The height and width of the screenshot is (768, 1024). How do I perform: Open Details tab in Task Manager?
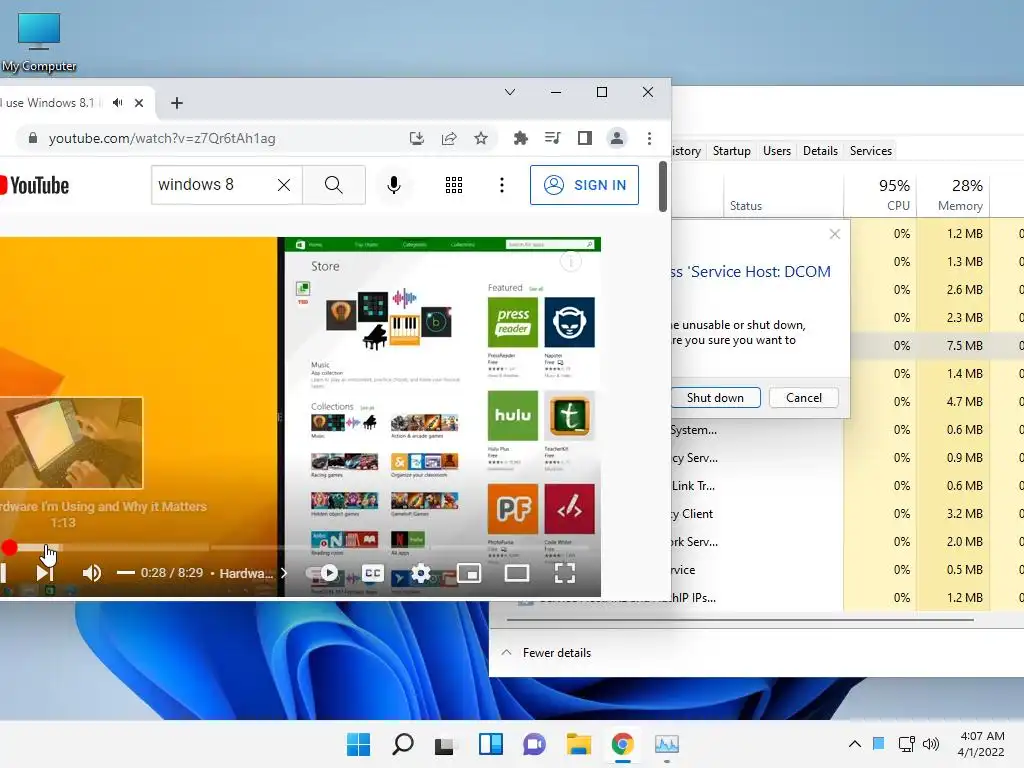(820, 151)
